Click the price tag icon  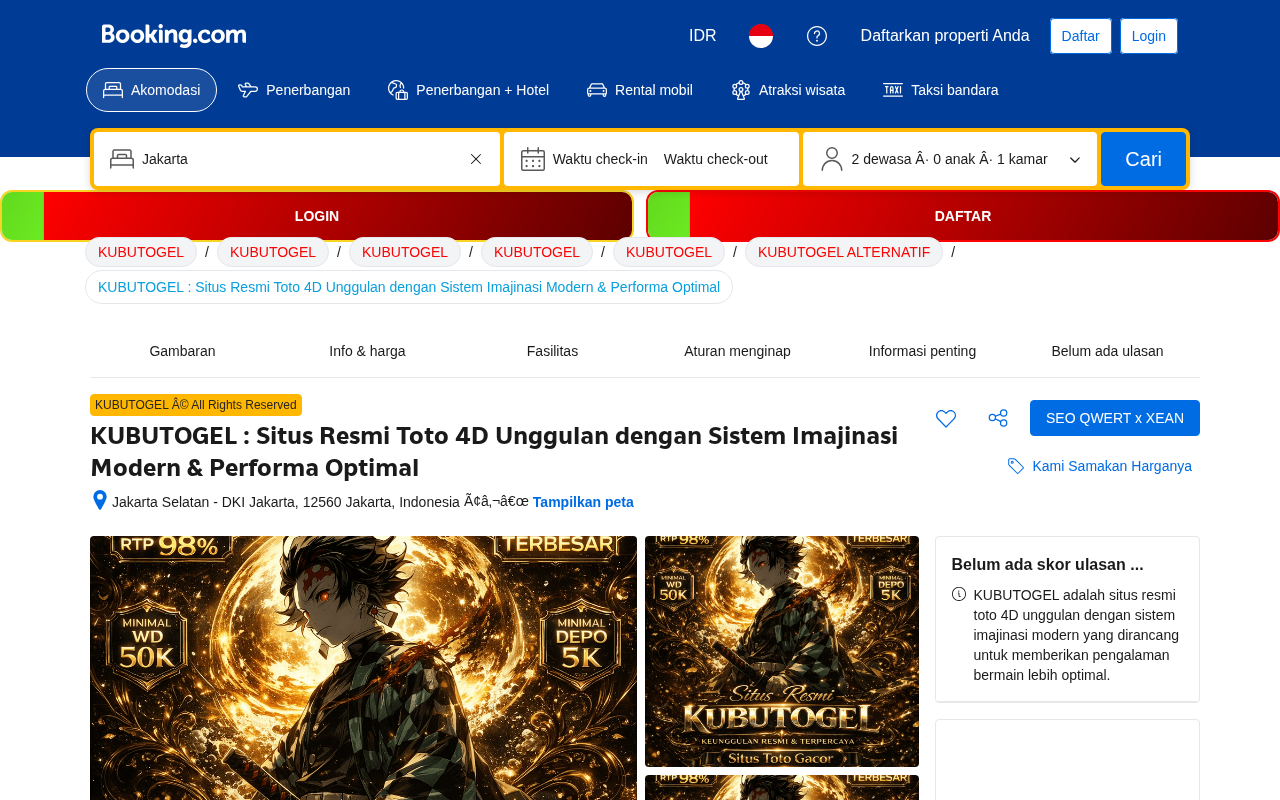pos(1016,466)
